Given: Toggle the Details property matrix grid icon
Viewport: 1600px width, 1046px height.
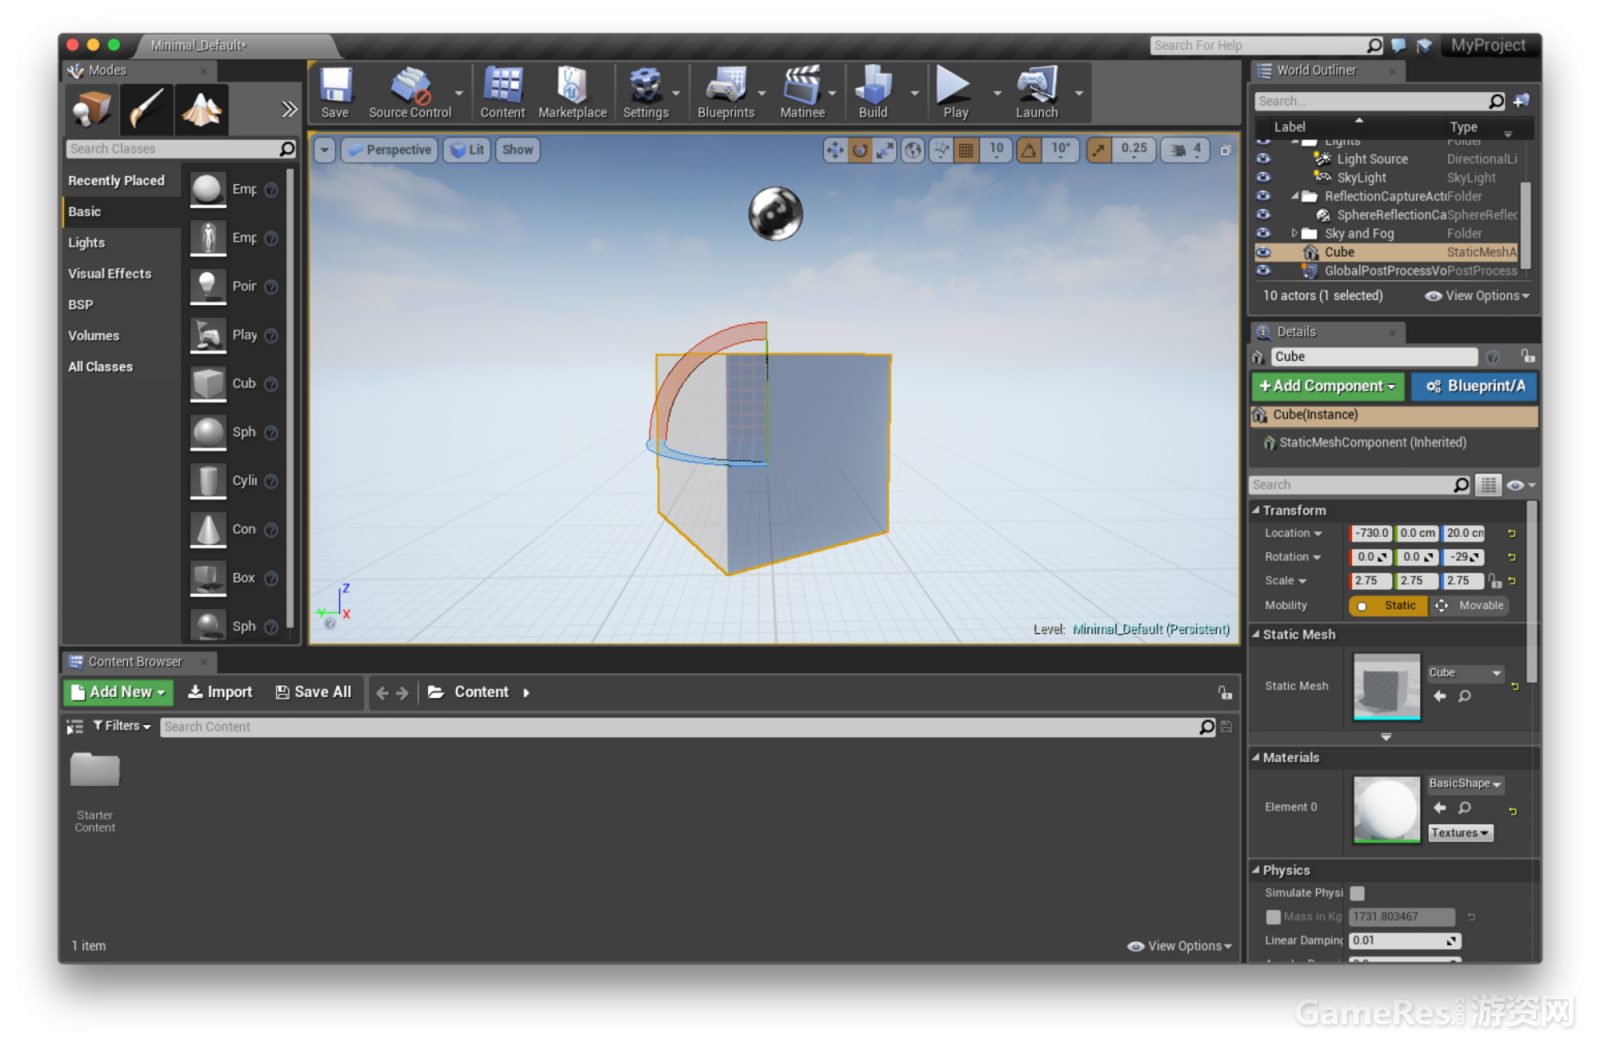Looking at the screenshot, I should [1489, 485].
